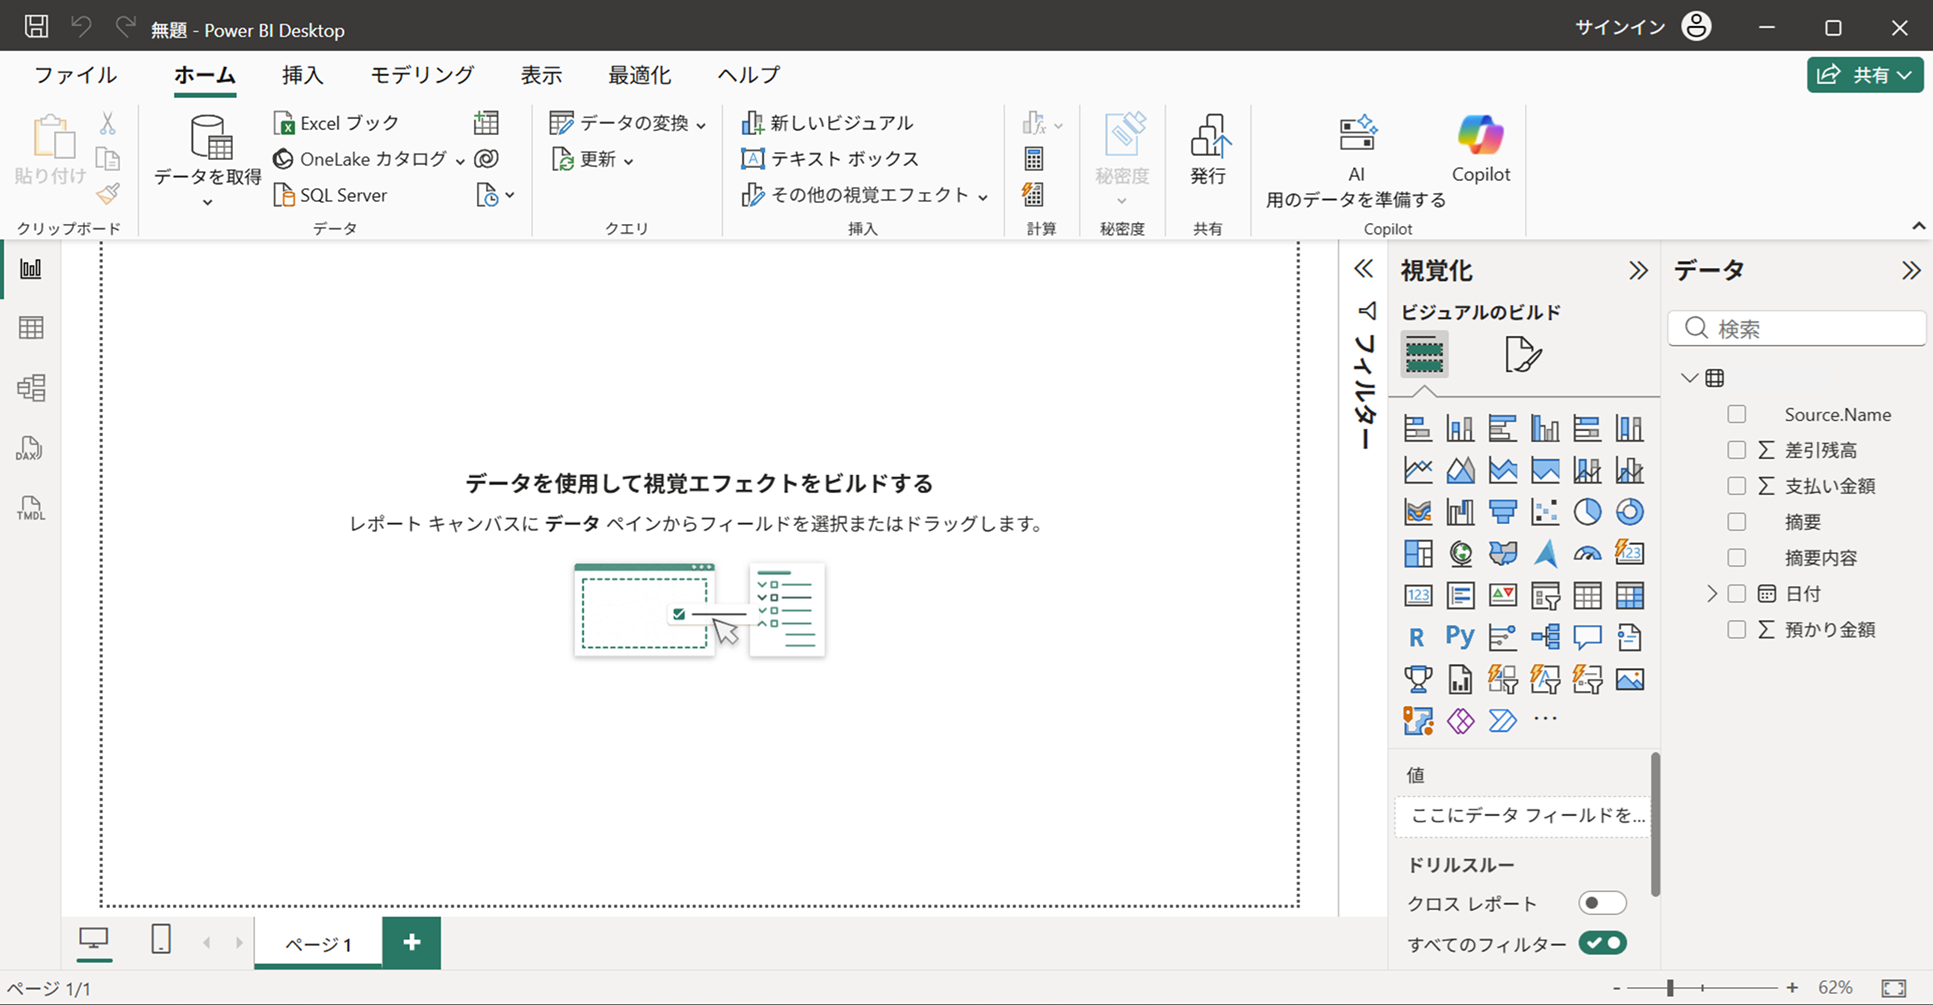Select the Python script visual
The height and width of the screenshot is (1005, 1933).
pos(1459,637)
